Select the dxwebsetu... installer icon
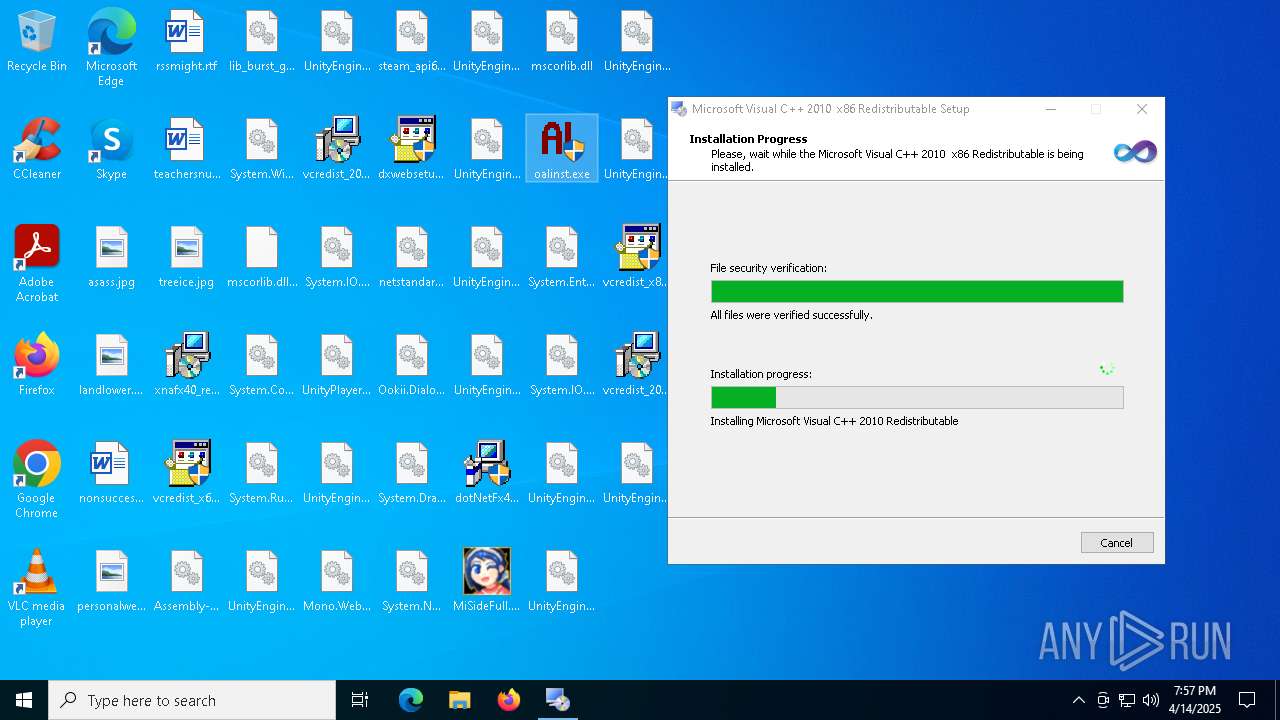This screenshot has height=720, width=1280. pyautogui.click(x=412, y=150)
